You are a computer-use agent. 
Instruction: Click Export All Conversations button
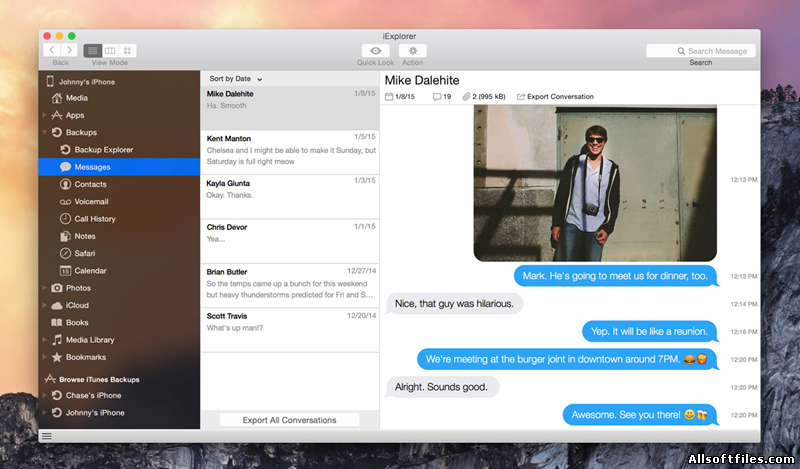pos(289,420)
